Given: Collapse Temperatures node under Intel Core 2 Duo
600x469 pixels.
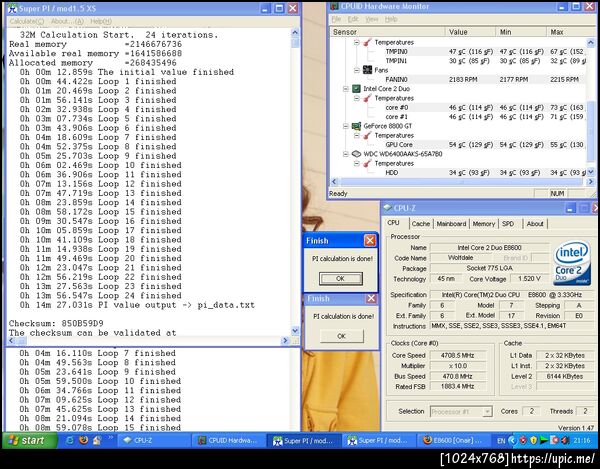Looking at the screenshot, I should 357,98.
